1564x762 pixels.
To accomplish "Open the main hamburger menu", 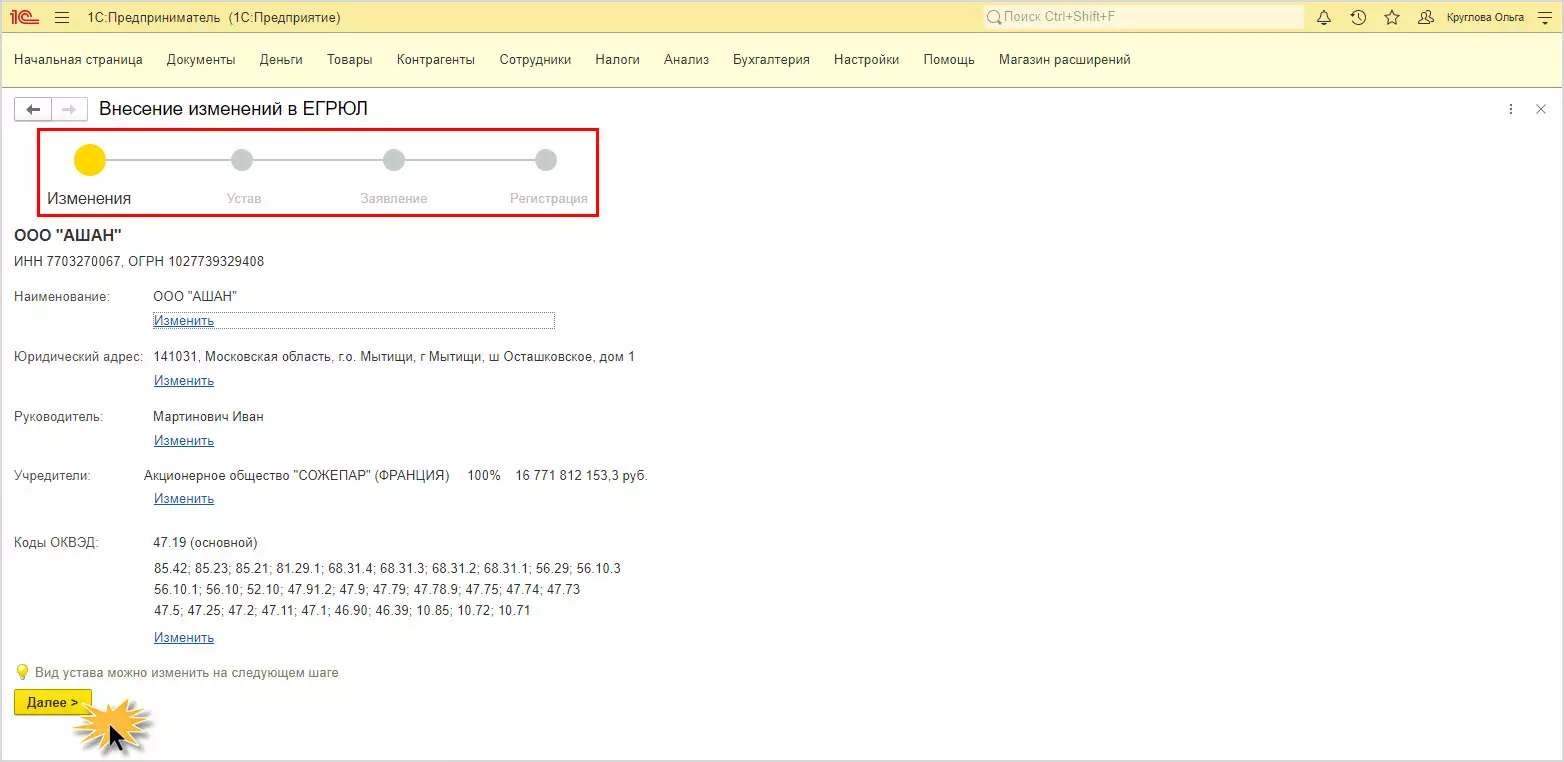I will tap(62, 17).
